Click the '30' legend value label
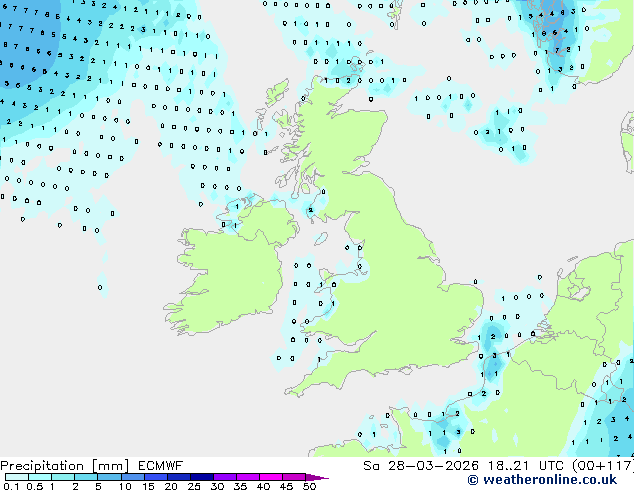The height and width of the screenshot is (490, 634). [217, 486]
